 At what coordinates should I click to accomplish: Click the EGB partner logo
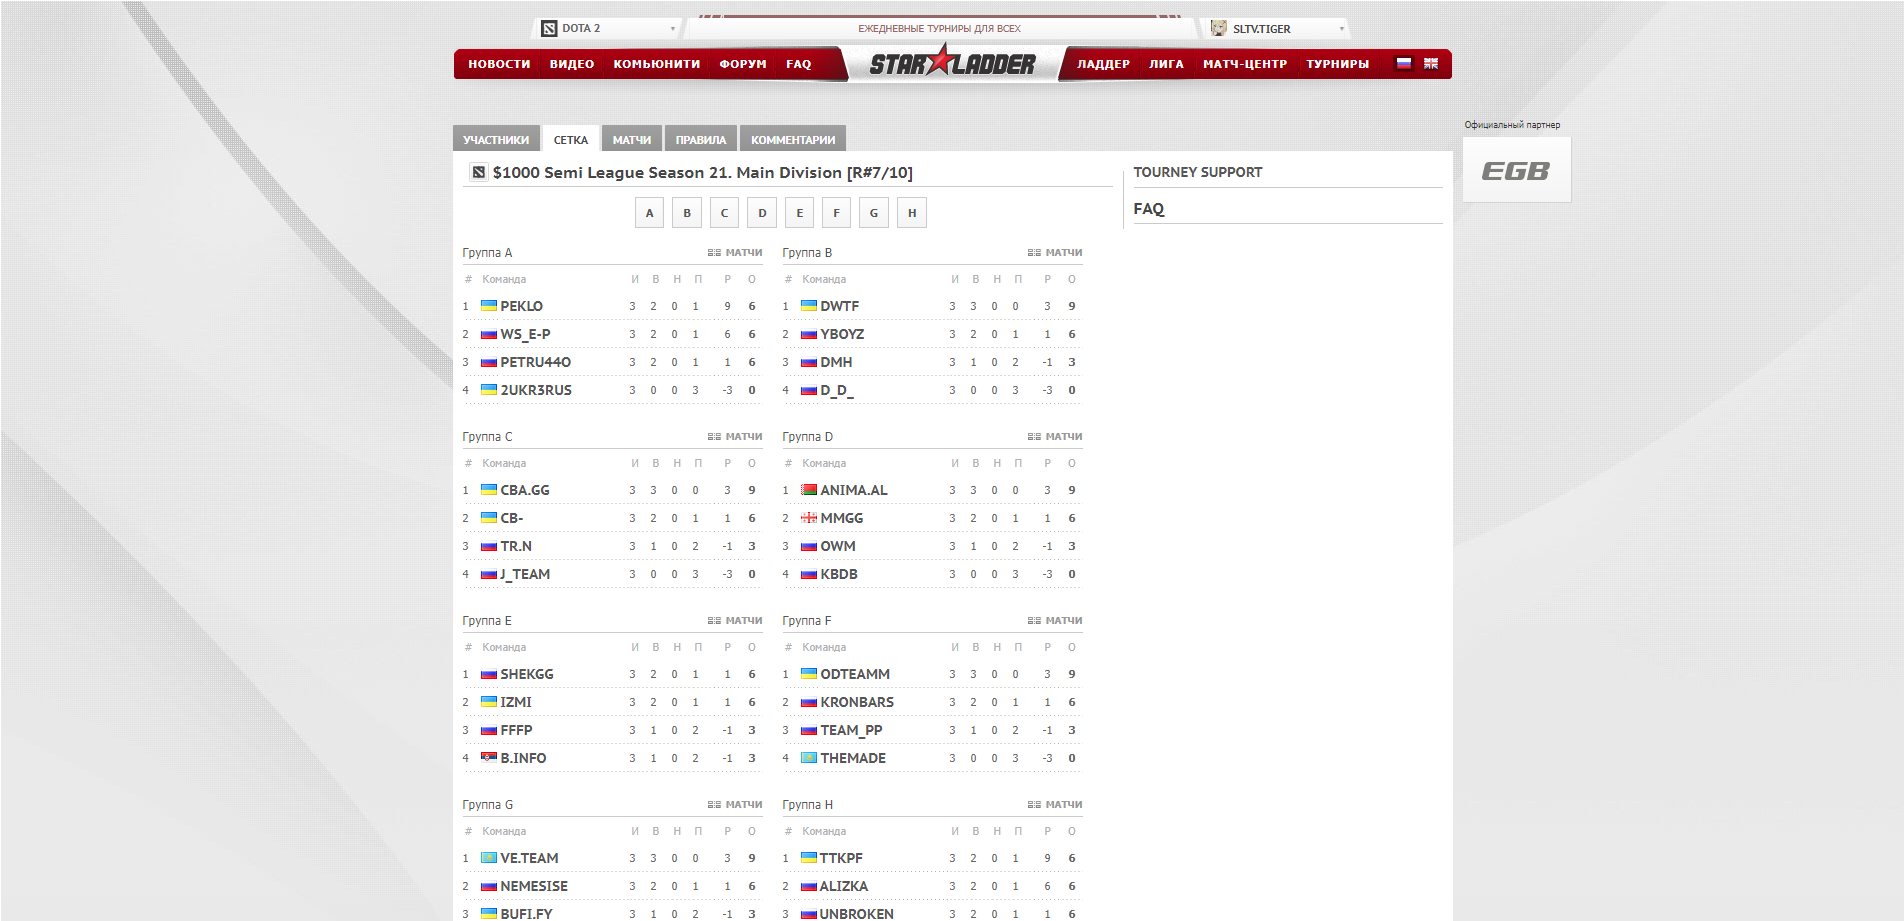point(1516,171)
